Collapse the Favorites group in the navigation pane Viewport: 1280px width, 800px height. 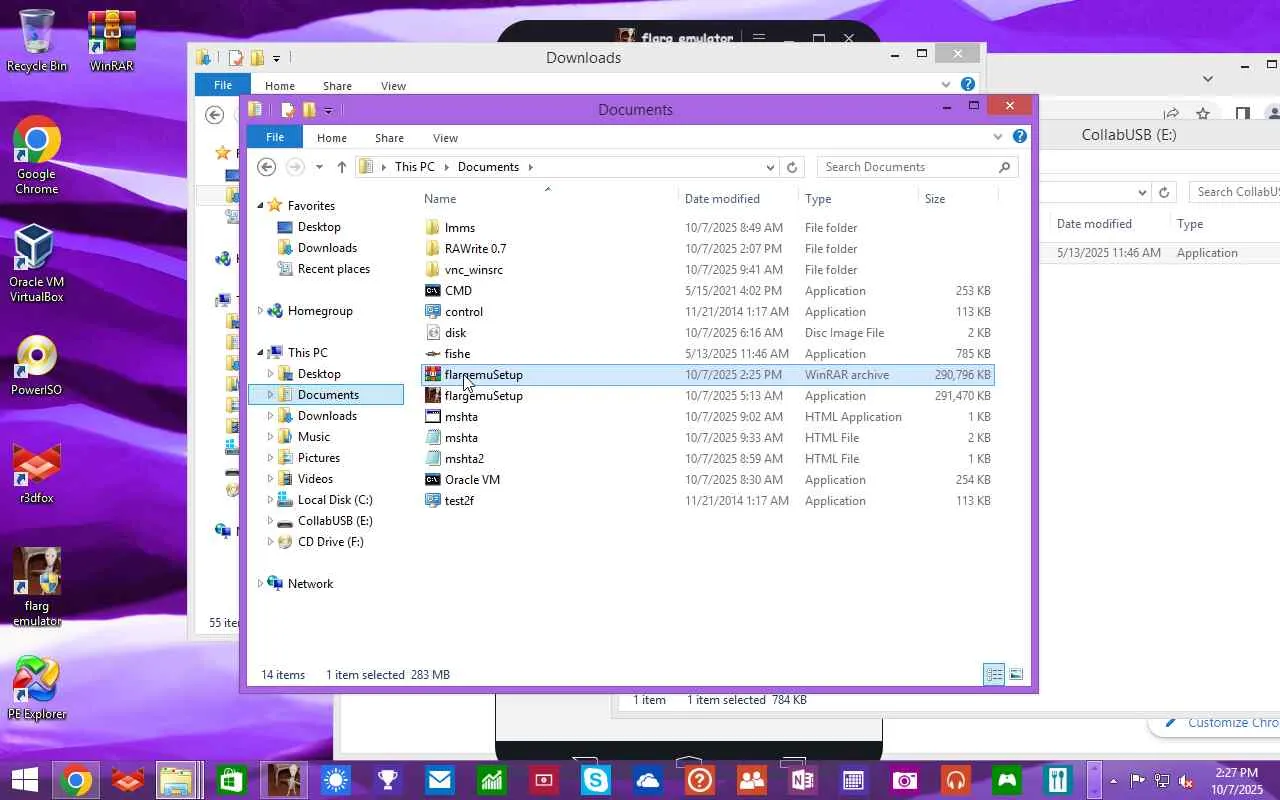tap(260, 206)
